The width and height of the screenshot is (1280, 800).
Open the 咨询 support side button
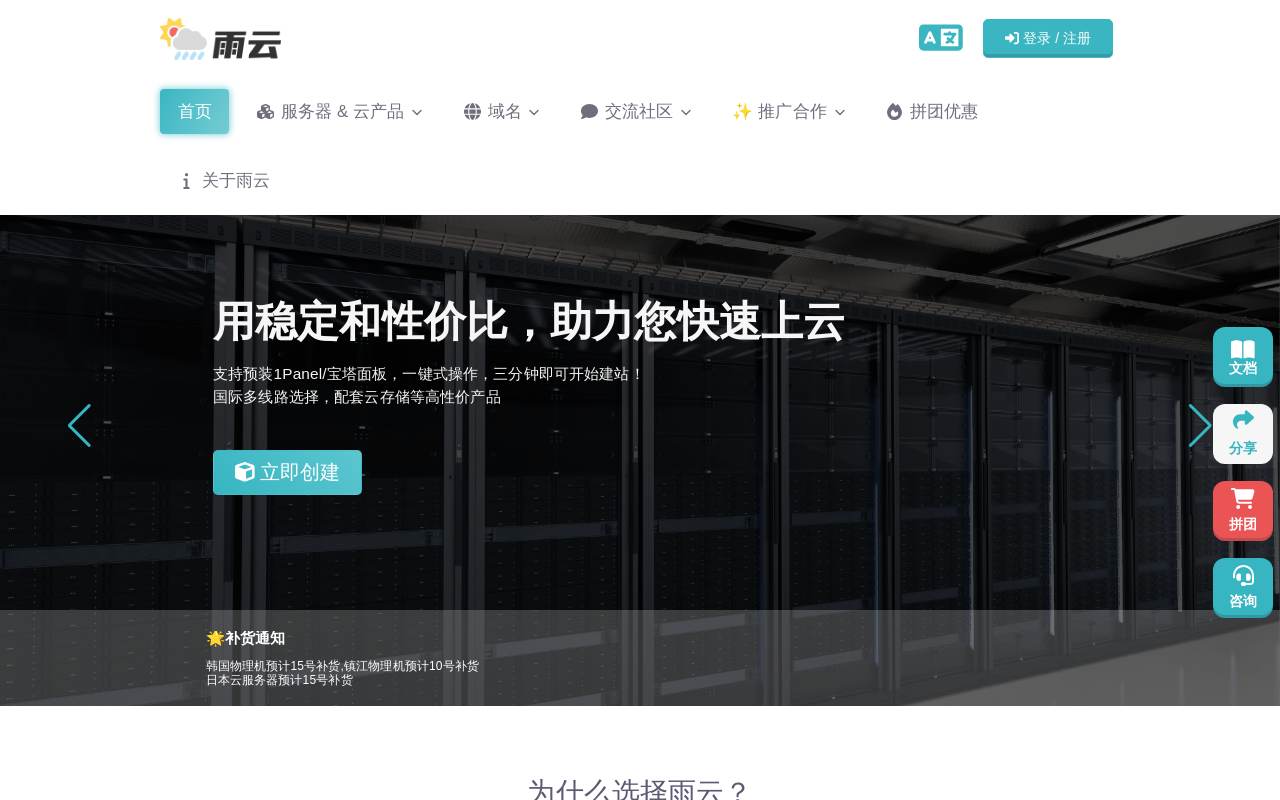click(x=1243, y=588)
